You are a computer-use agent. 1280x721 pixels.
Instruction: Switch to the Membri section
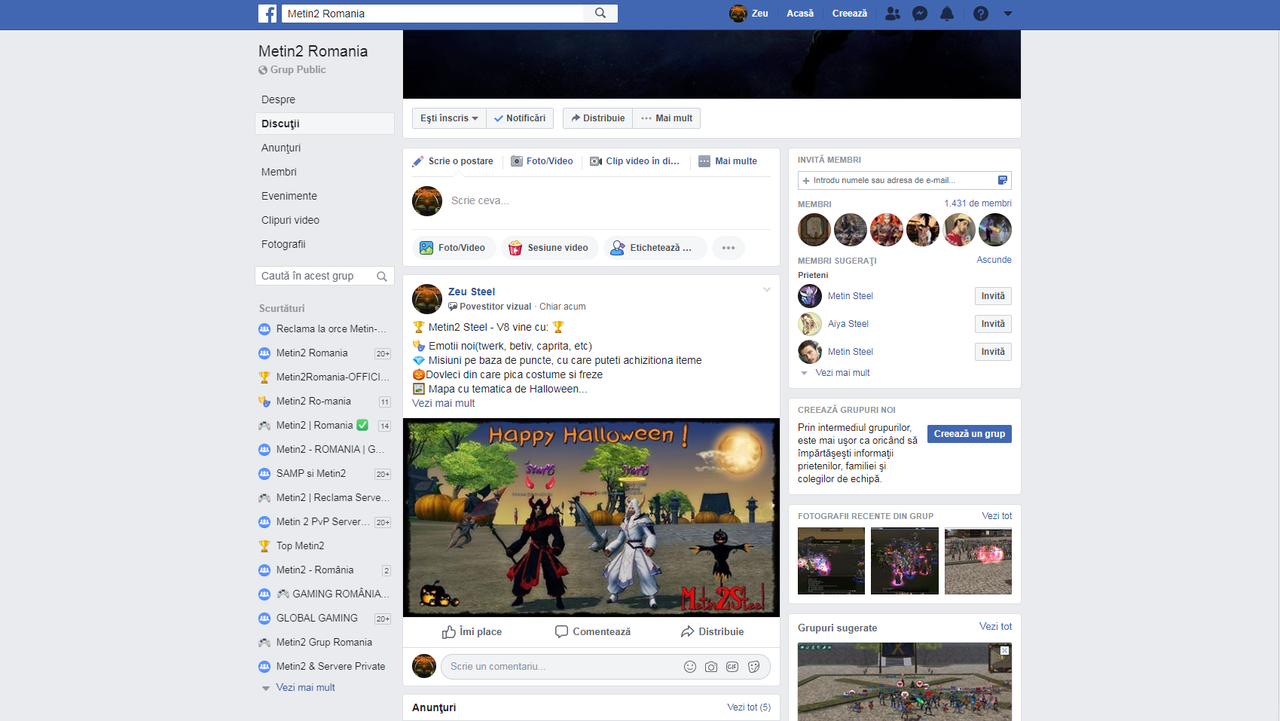click(277, 171)
